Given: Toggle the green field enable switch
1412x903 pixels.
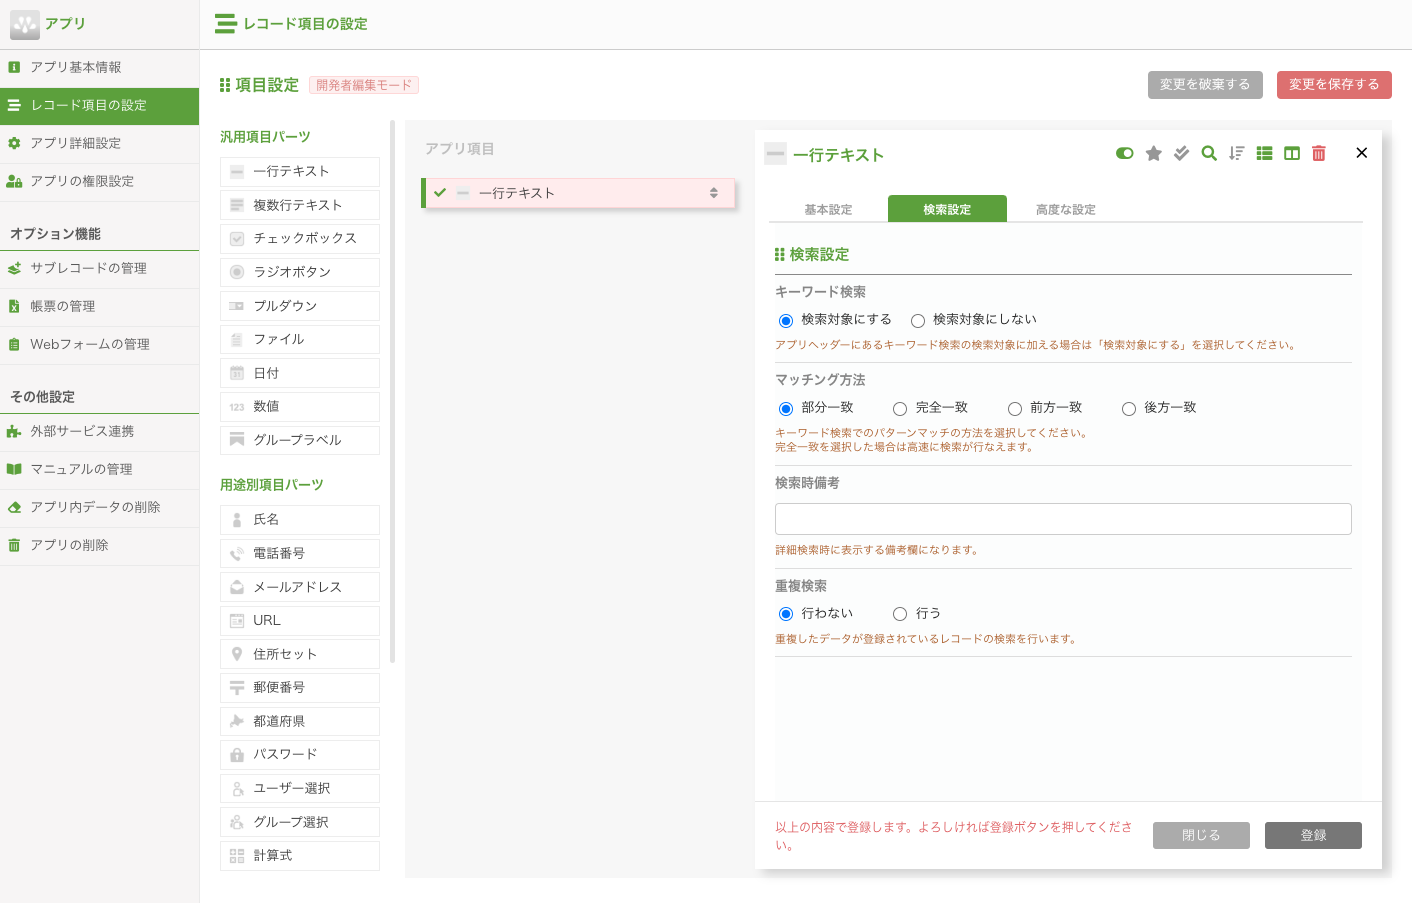Looking at the screenshot, I should pos(1125,153).
